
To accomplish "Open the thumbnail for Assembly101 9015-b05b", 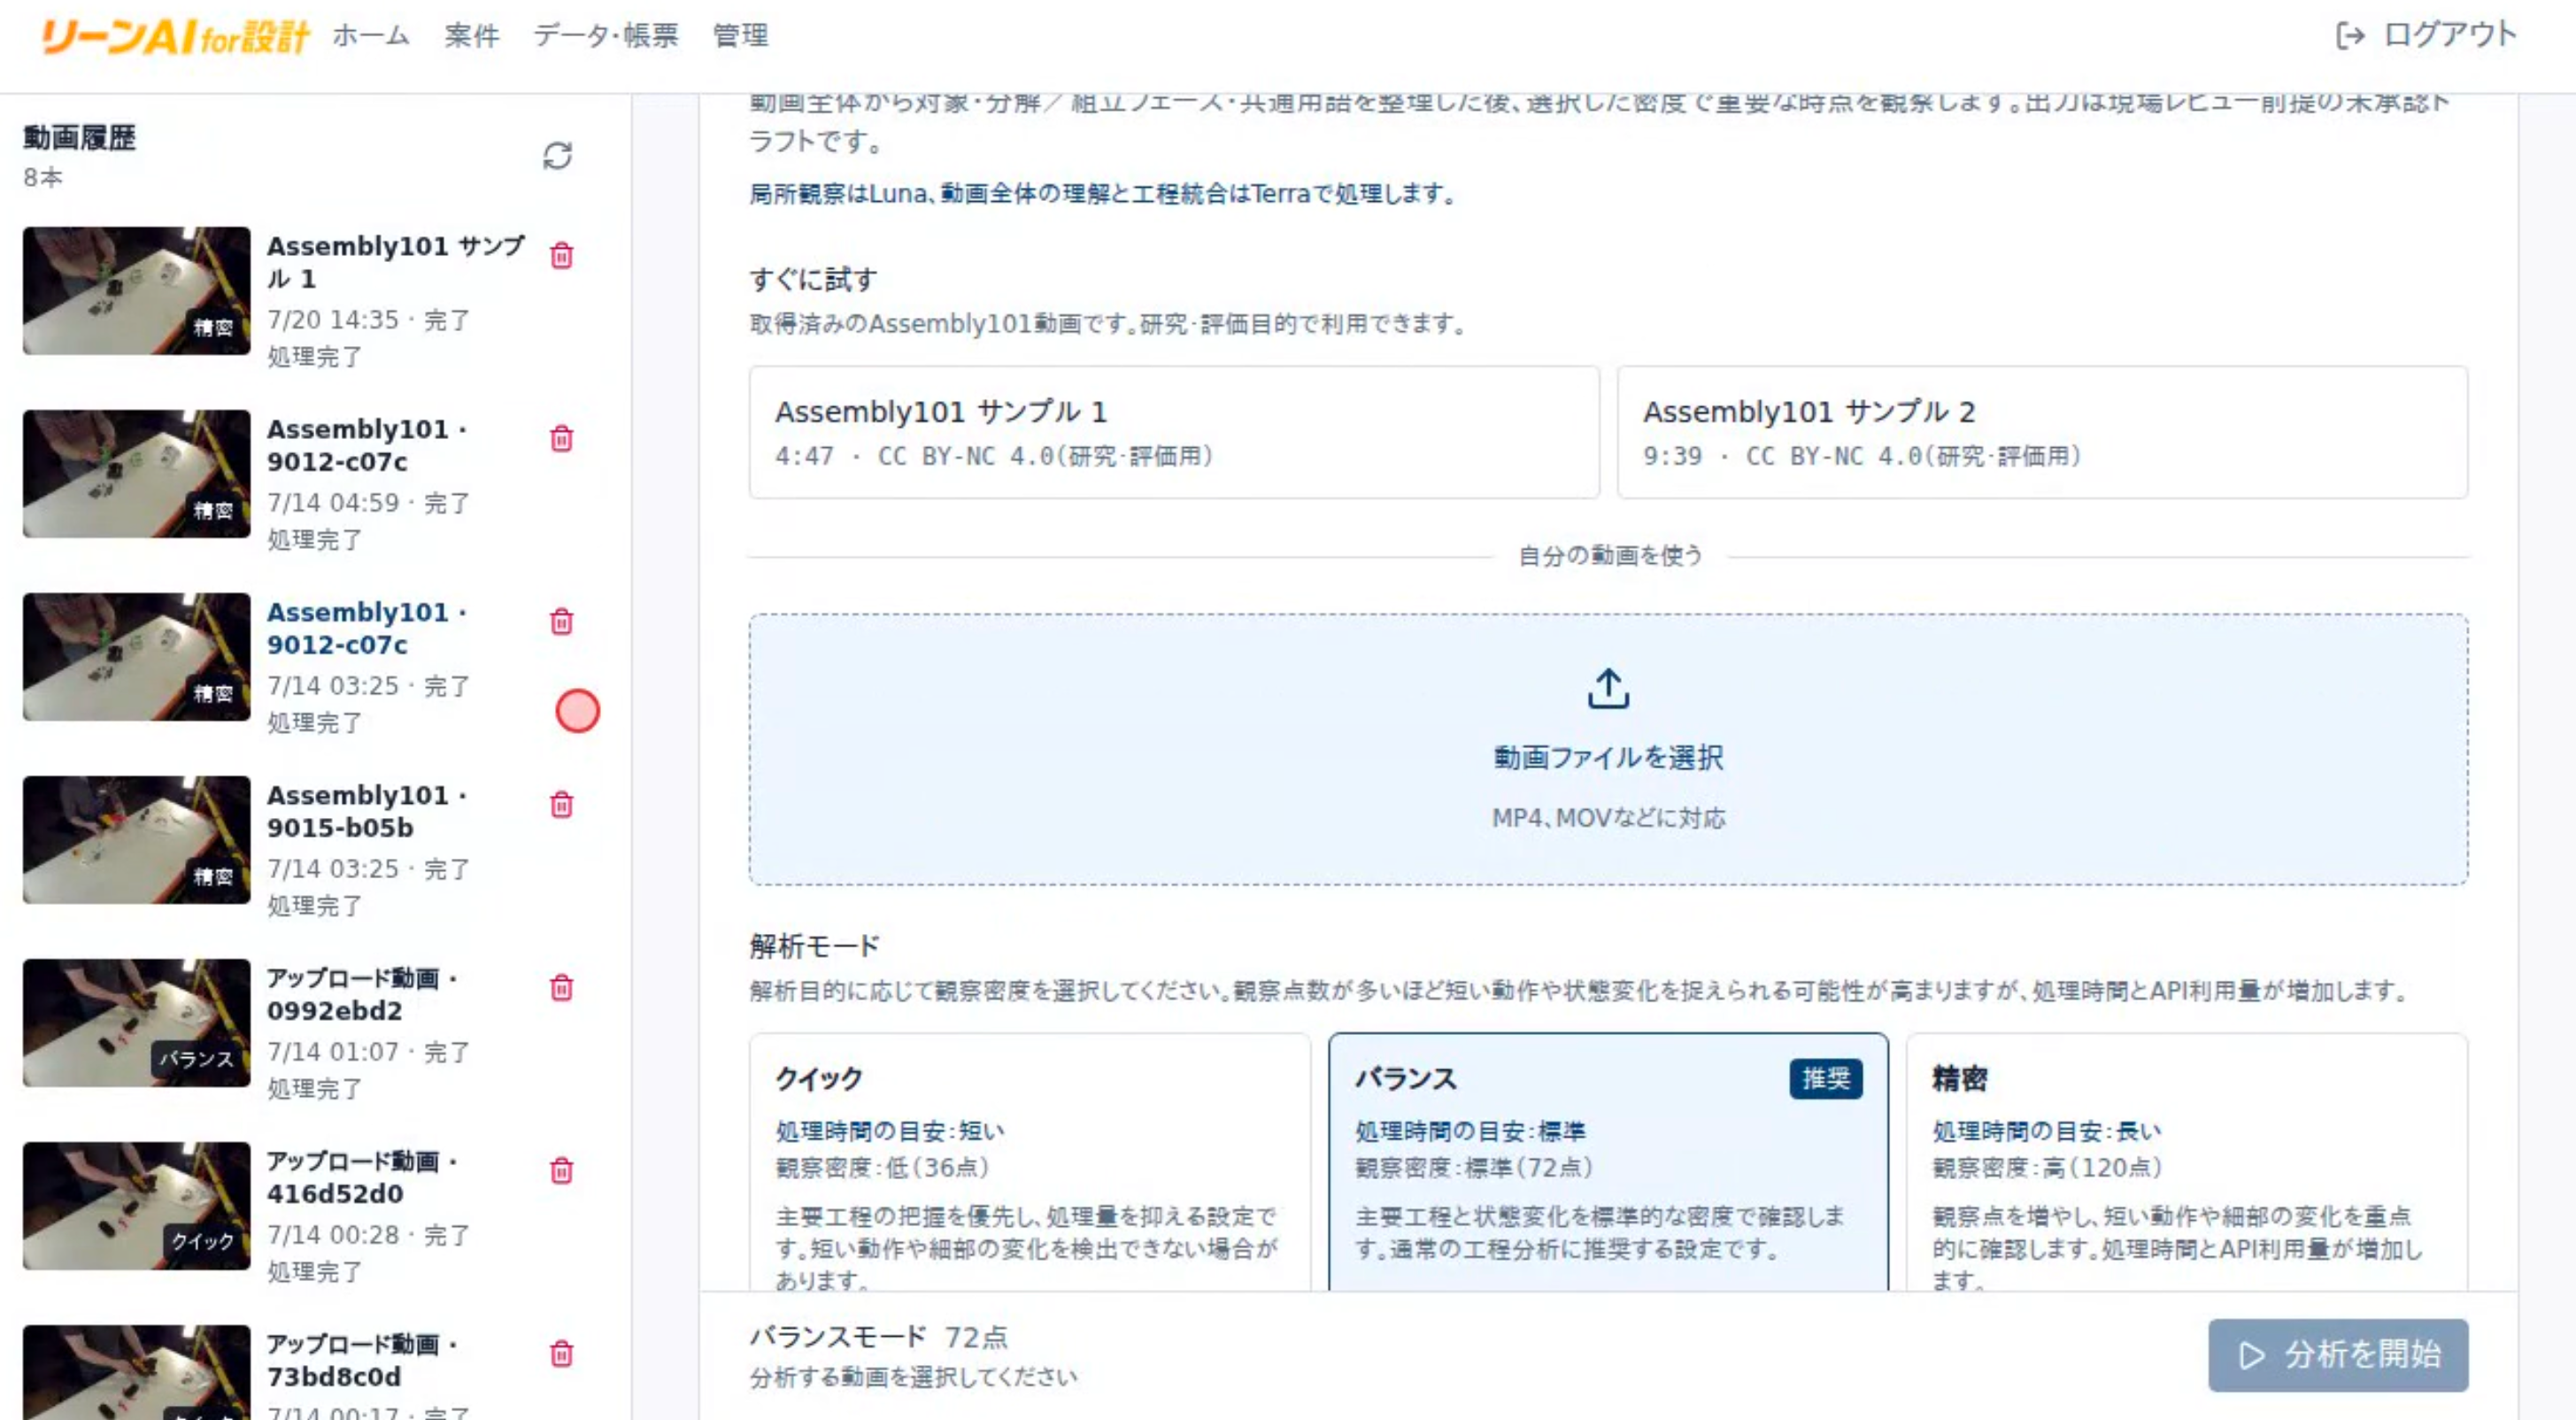I will pos(137,840).
